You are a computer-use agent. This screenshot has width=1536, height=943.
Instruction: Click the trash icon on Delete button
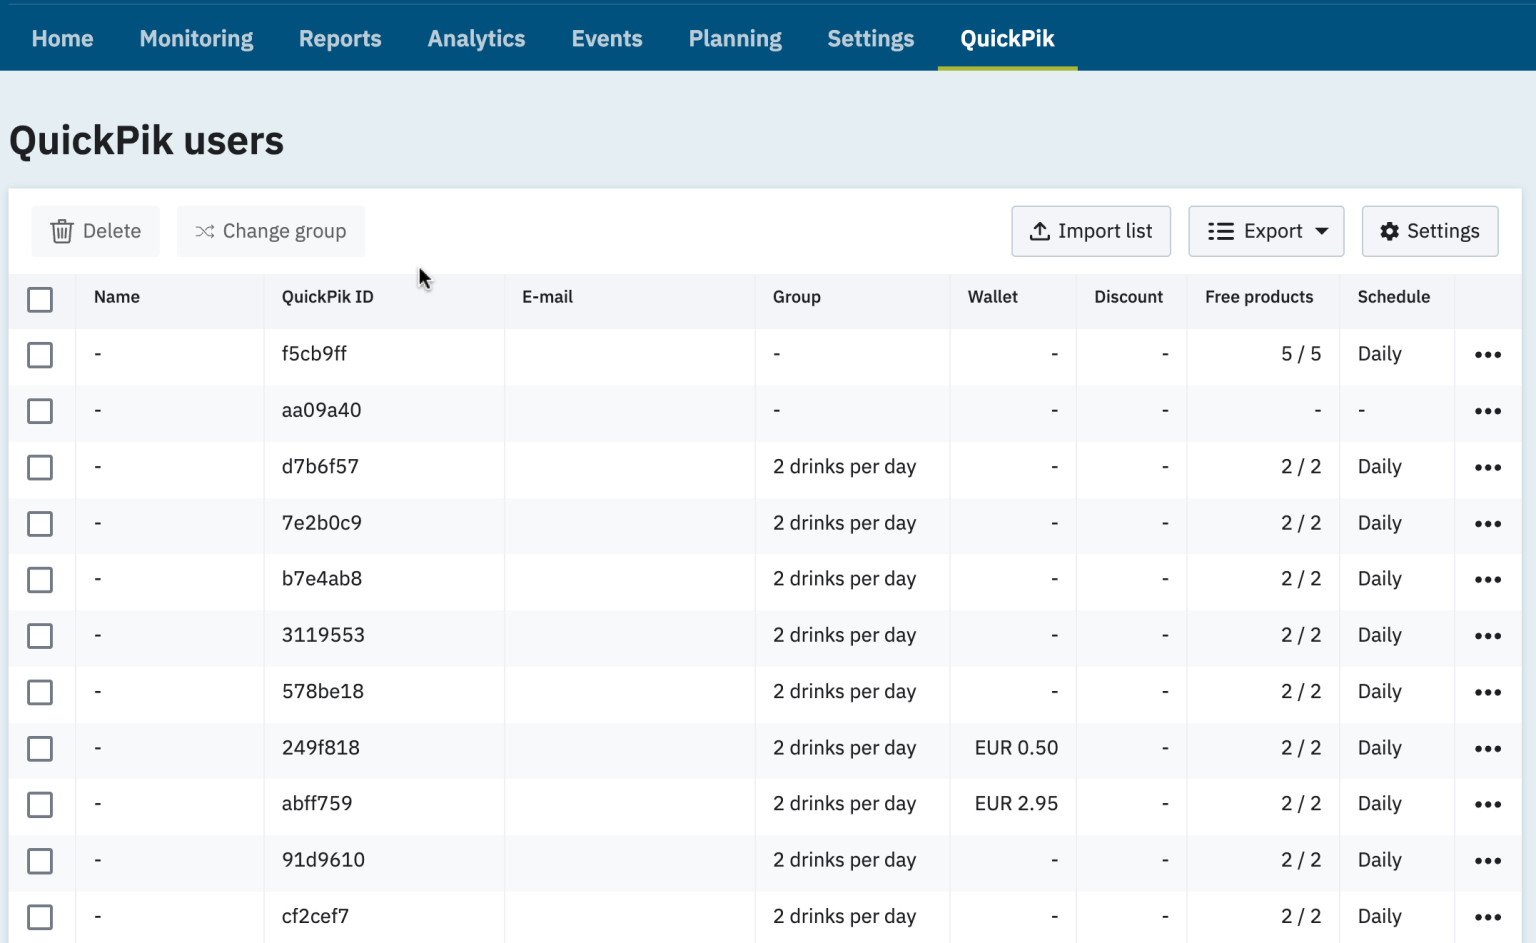(x=62, y=231)
